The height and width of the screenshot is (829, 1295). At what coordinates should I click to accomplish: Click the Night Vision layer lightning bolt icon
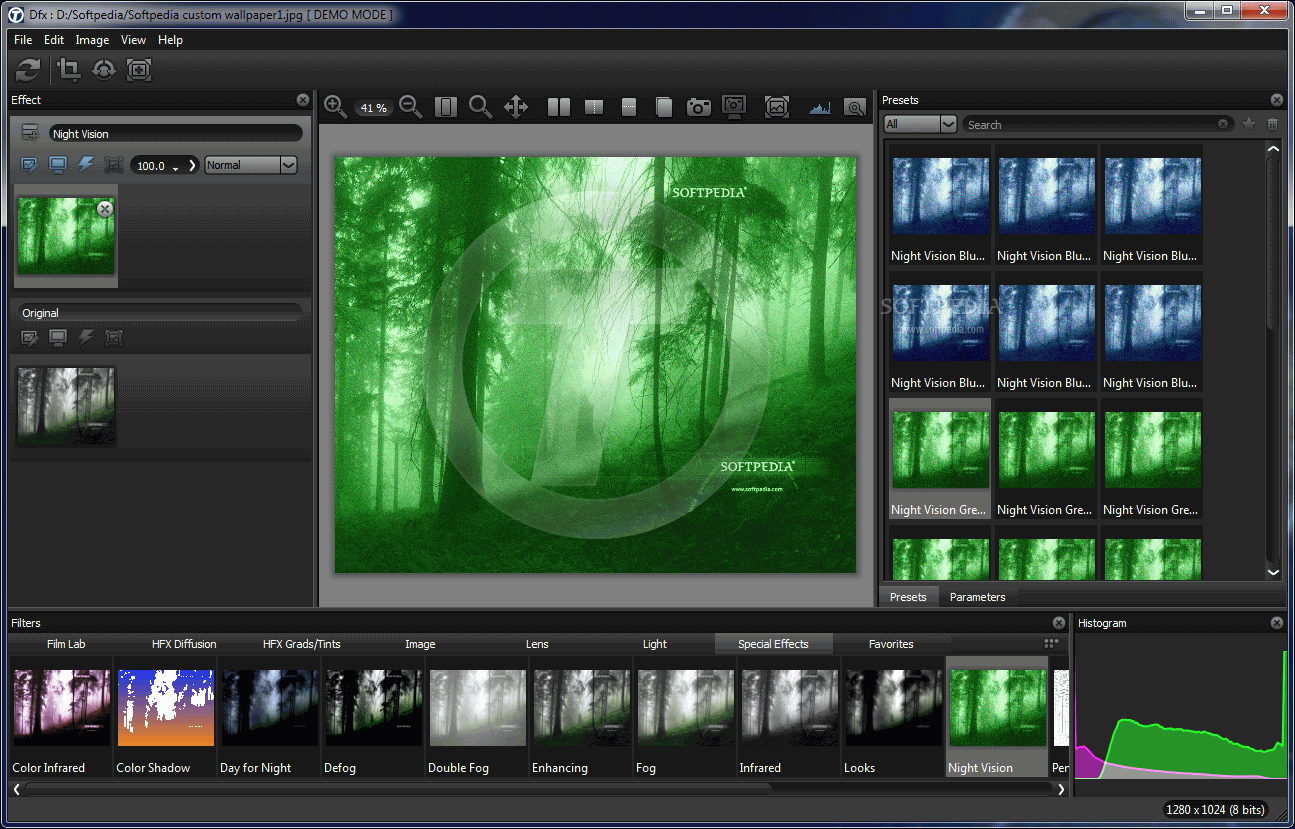click(x=86, y=164)
